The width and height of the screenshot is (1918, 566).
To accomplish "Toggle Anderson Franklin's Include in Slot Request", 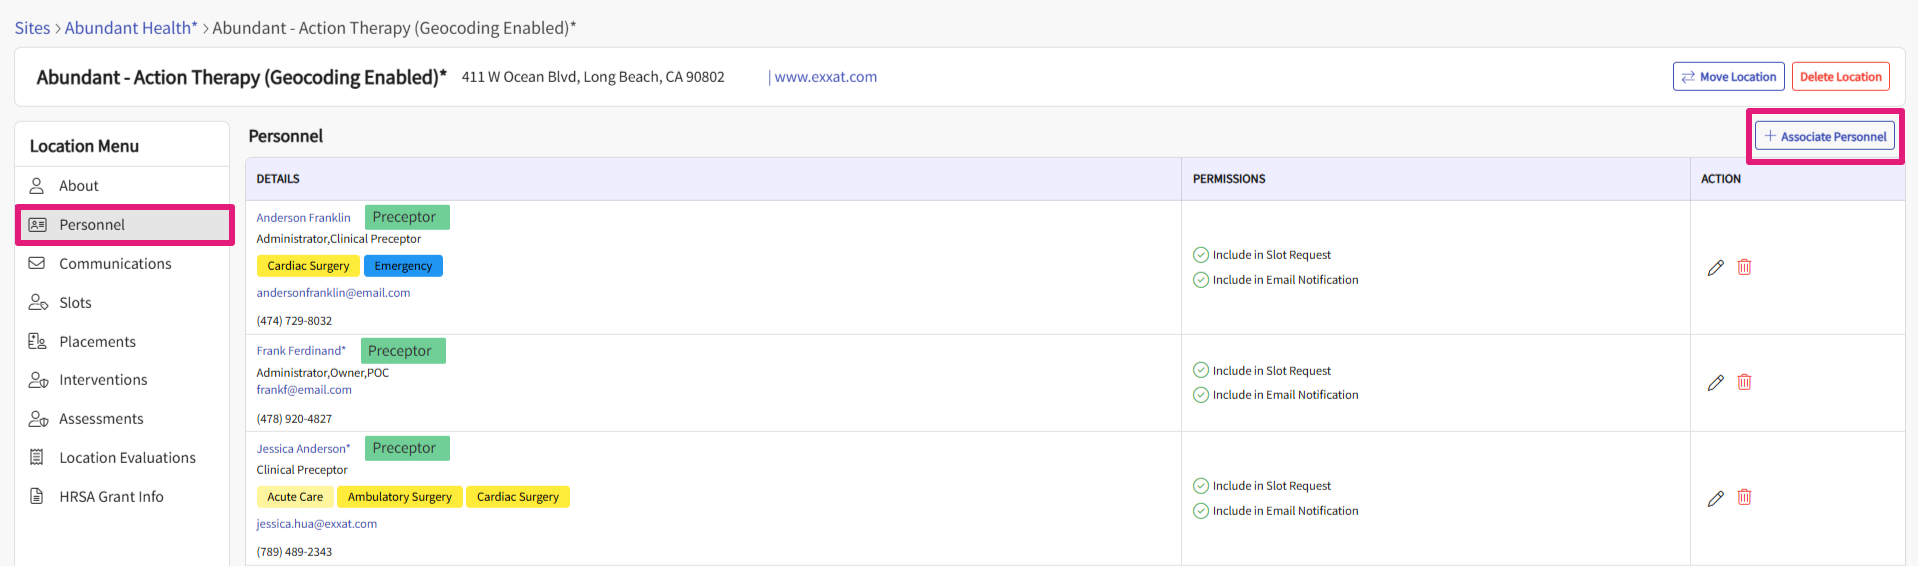I will click(1201, 255).
